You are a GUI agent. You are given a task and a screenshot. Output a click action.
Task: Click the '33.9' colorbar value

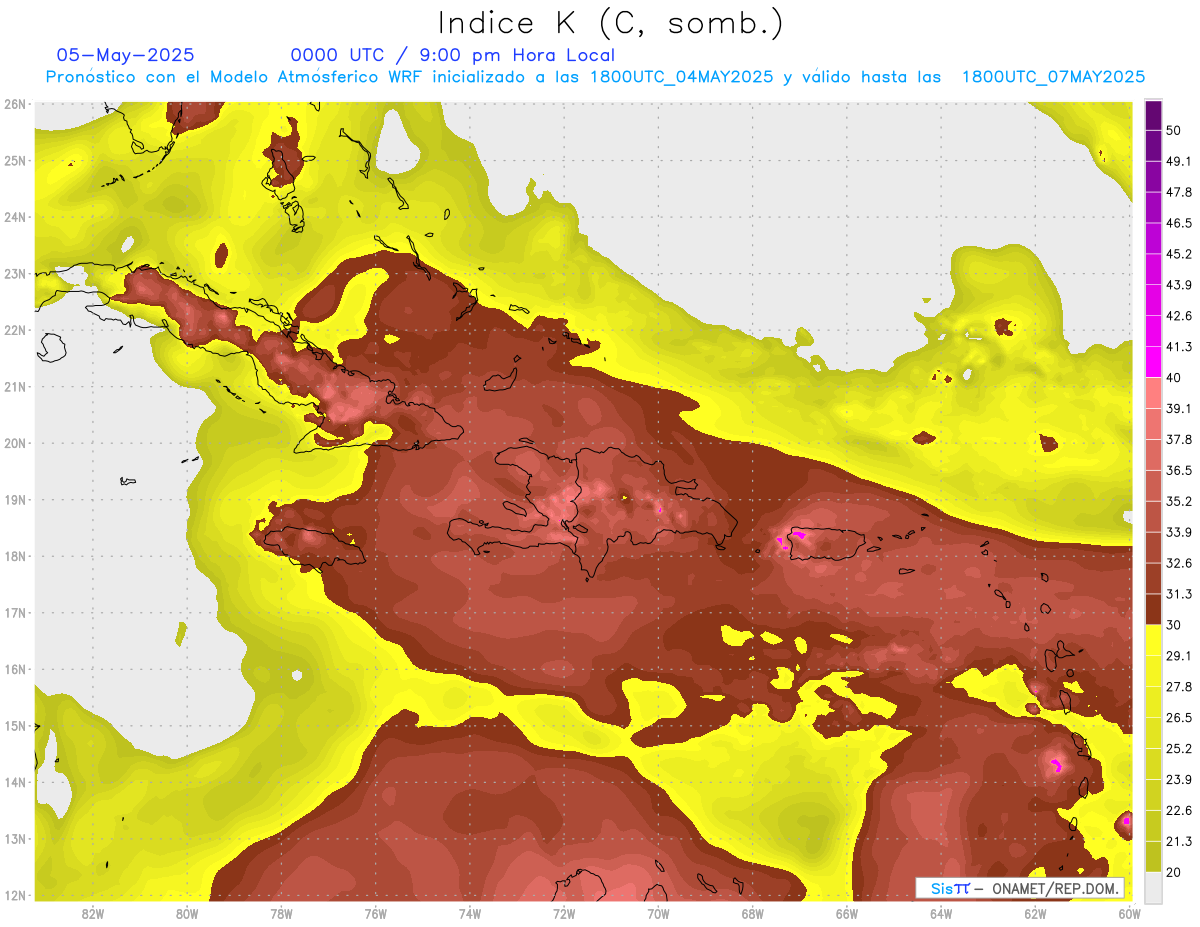pos(1179,532)
